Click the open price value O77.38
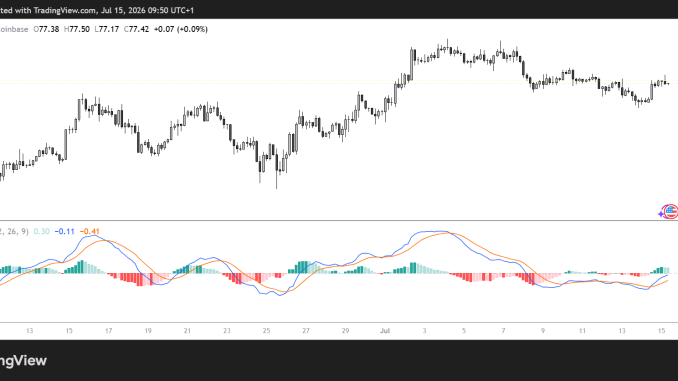Viewport: 678px width, 381px height. click(46, 29)
